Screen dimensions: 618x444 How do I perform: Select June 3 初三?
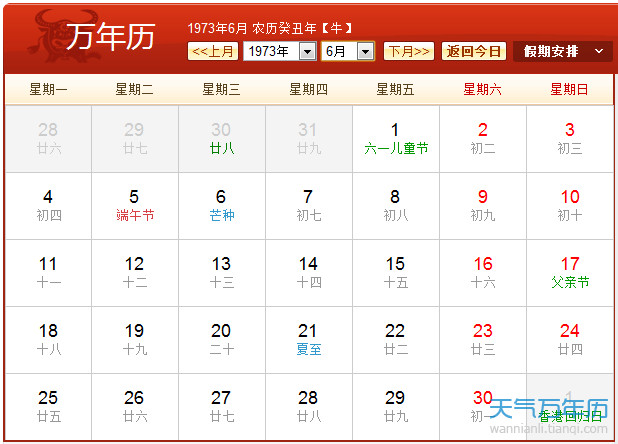coord(570,139)
